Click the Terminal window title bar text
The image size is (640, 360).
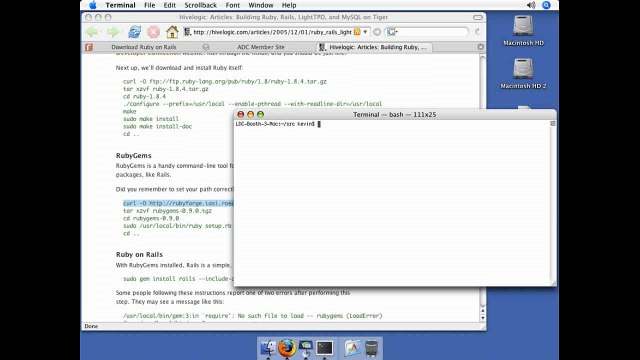tap(394, 115)
